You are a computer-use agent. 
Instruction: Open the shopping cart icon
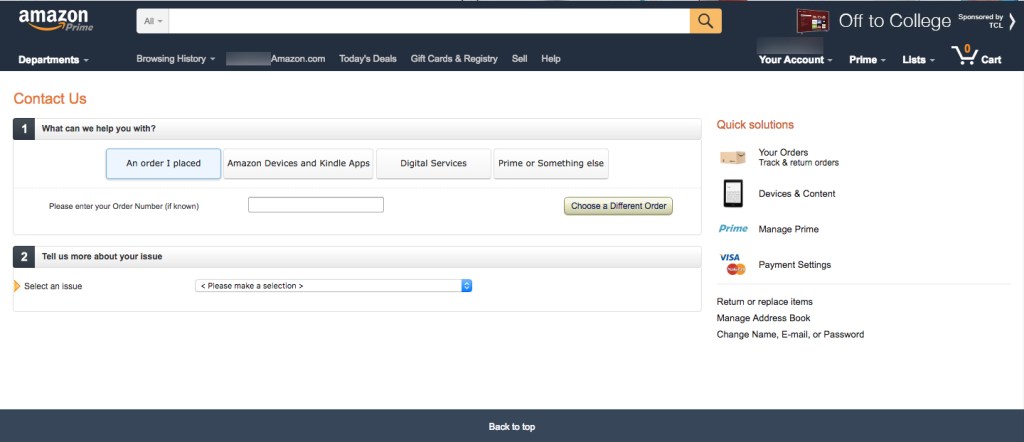click(965, 56)
